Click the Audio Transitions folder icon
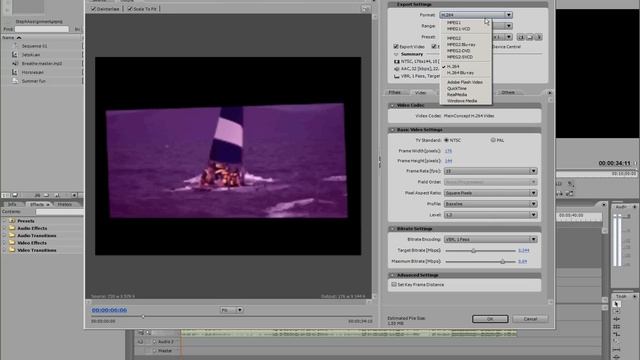The width and height of the screenshot is (640, 360). coord(12,236)
